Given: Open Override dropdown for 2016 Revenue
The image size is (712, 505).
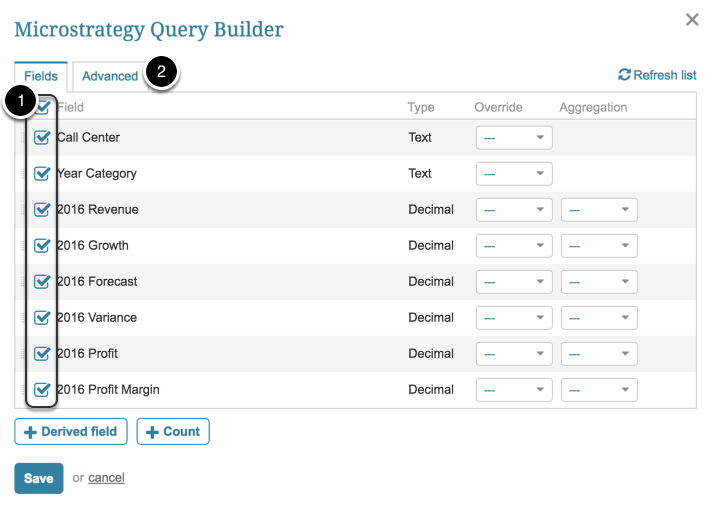Looking at the screenshot, I should 514,210.
